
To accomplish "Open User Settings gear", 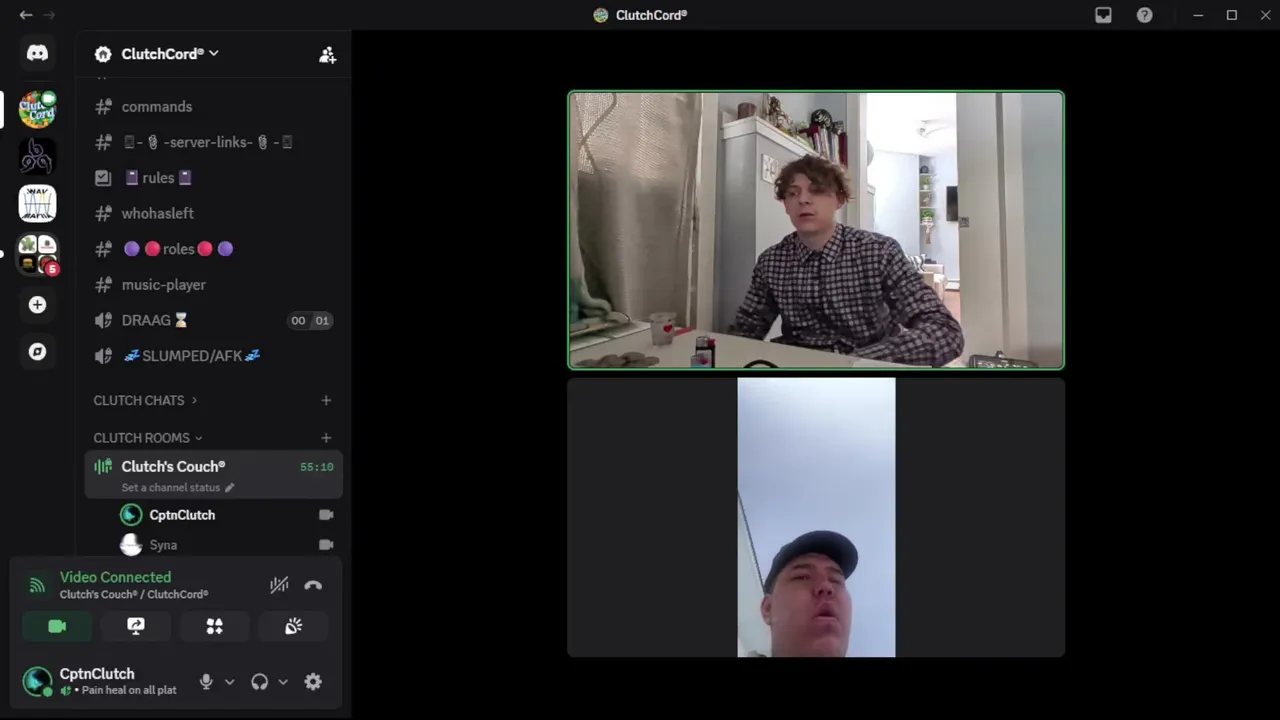I will 313,682.
